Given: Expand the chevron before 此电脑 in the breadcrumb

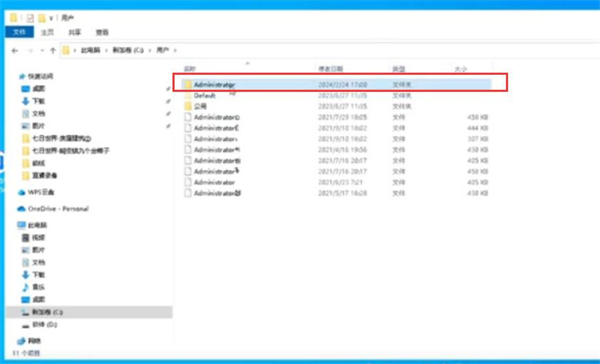Looking at the screenshot, I should 75,50.
